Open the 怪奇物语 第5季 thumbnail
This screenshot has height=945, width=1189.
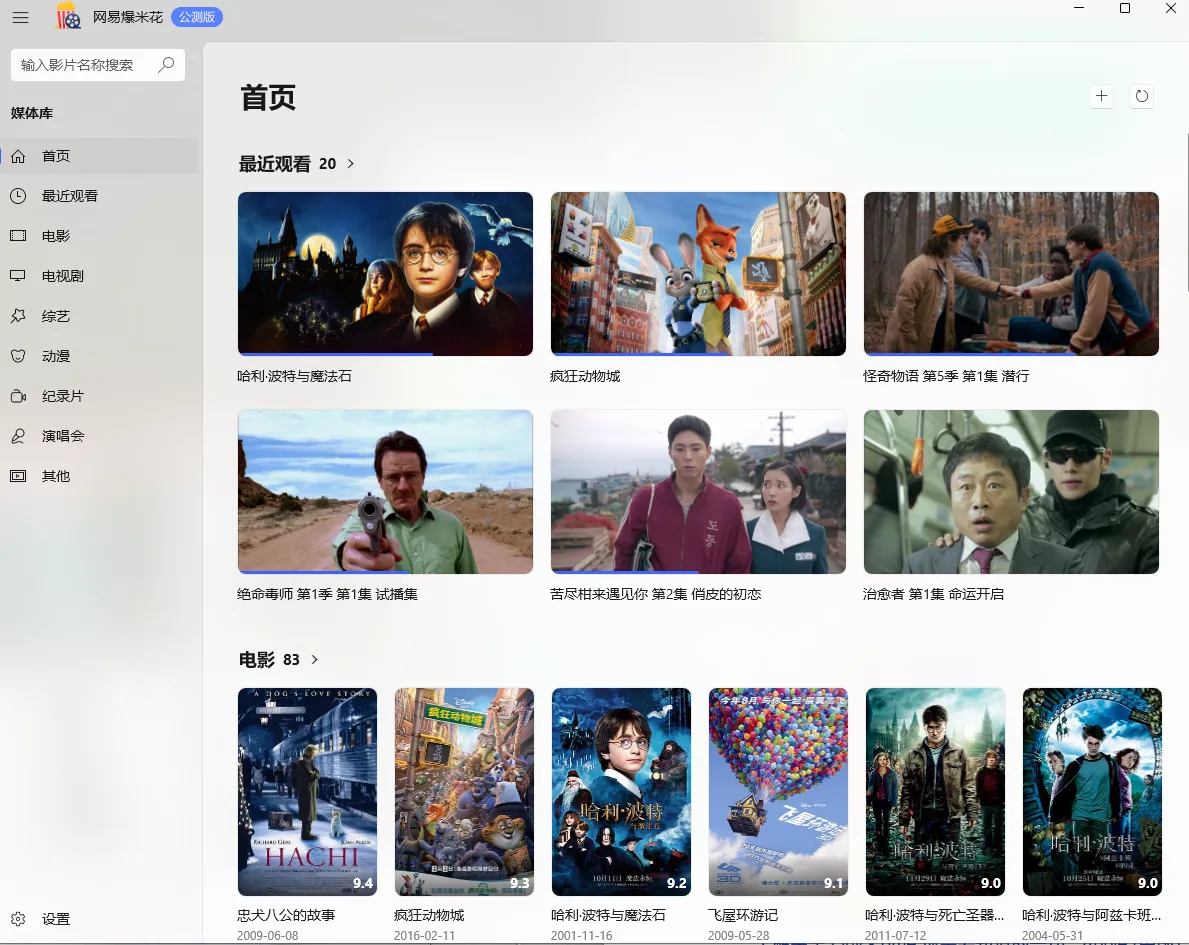pyautogui.click(x=1011, y=274)
